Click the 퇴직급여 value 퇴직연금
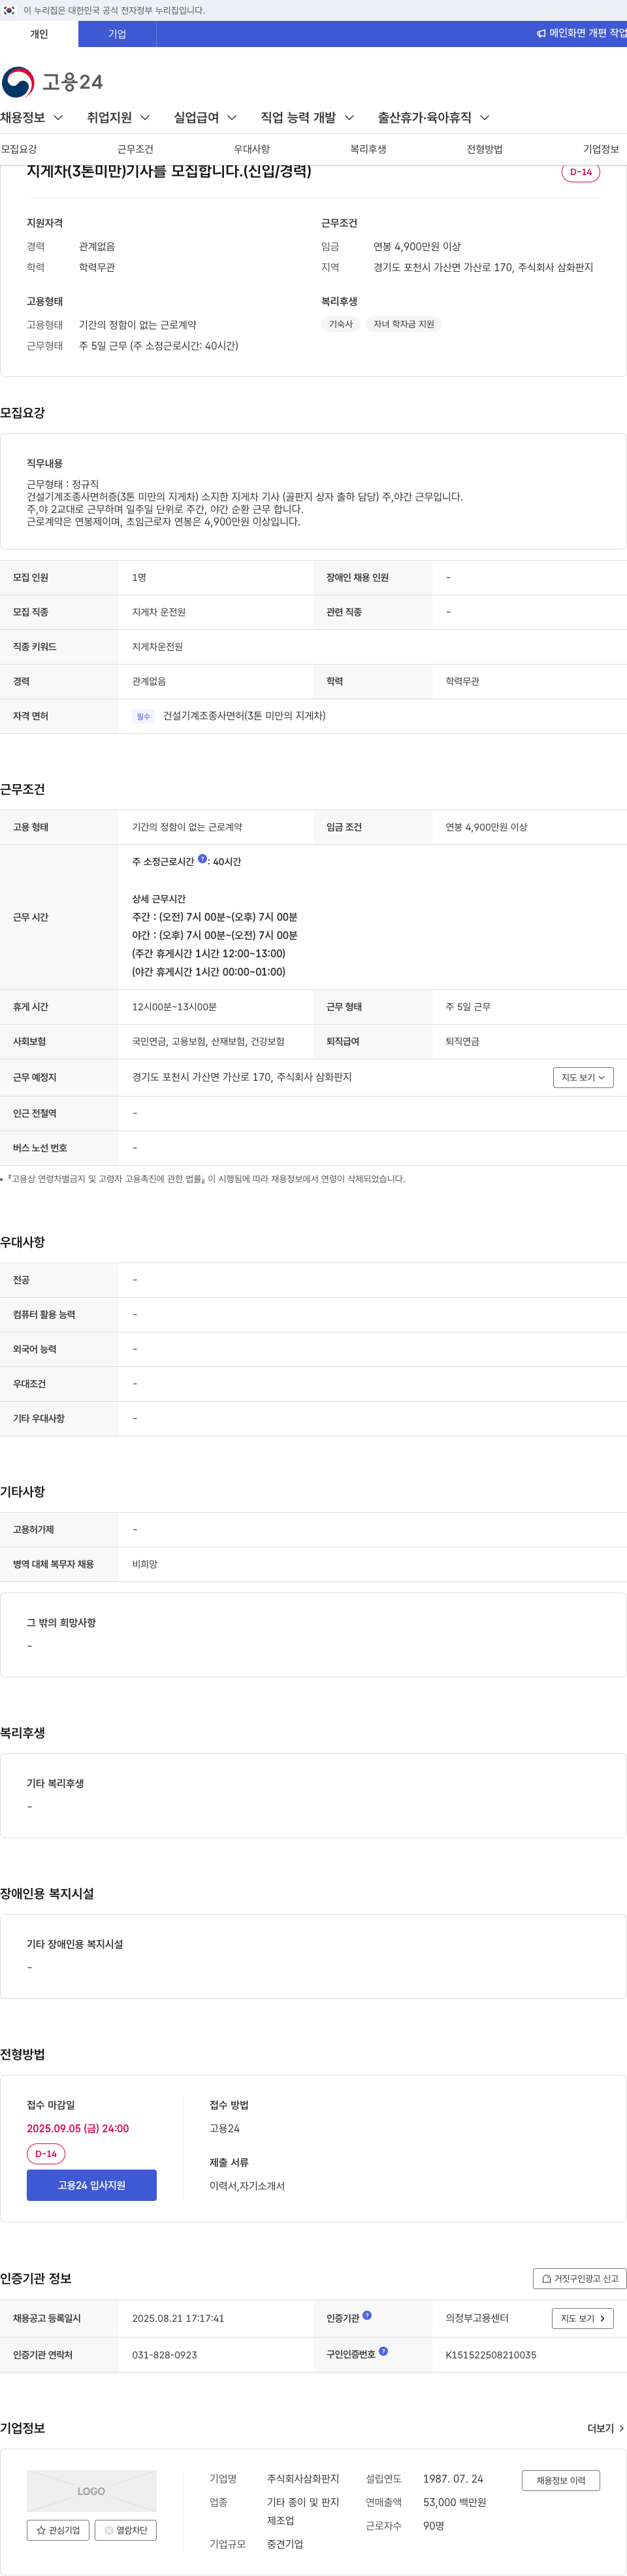The height and width of the screenshot is (2576, 627). point(463,1042)
